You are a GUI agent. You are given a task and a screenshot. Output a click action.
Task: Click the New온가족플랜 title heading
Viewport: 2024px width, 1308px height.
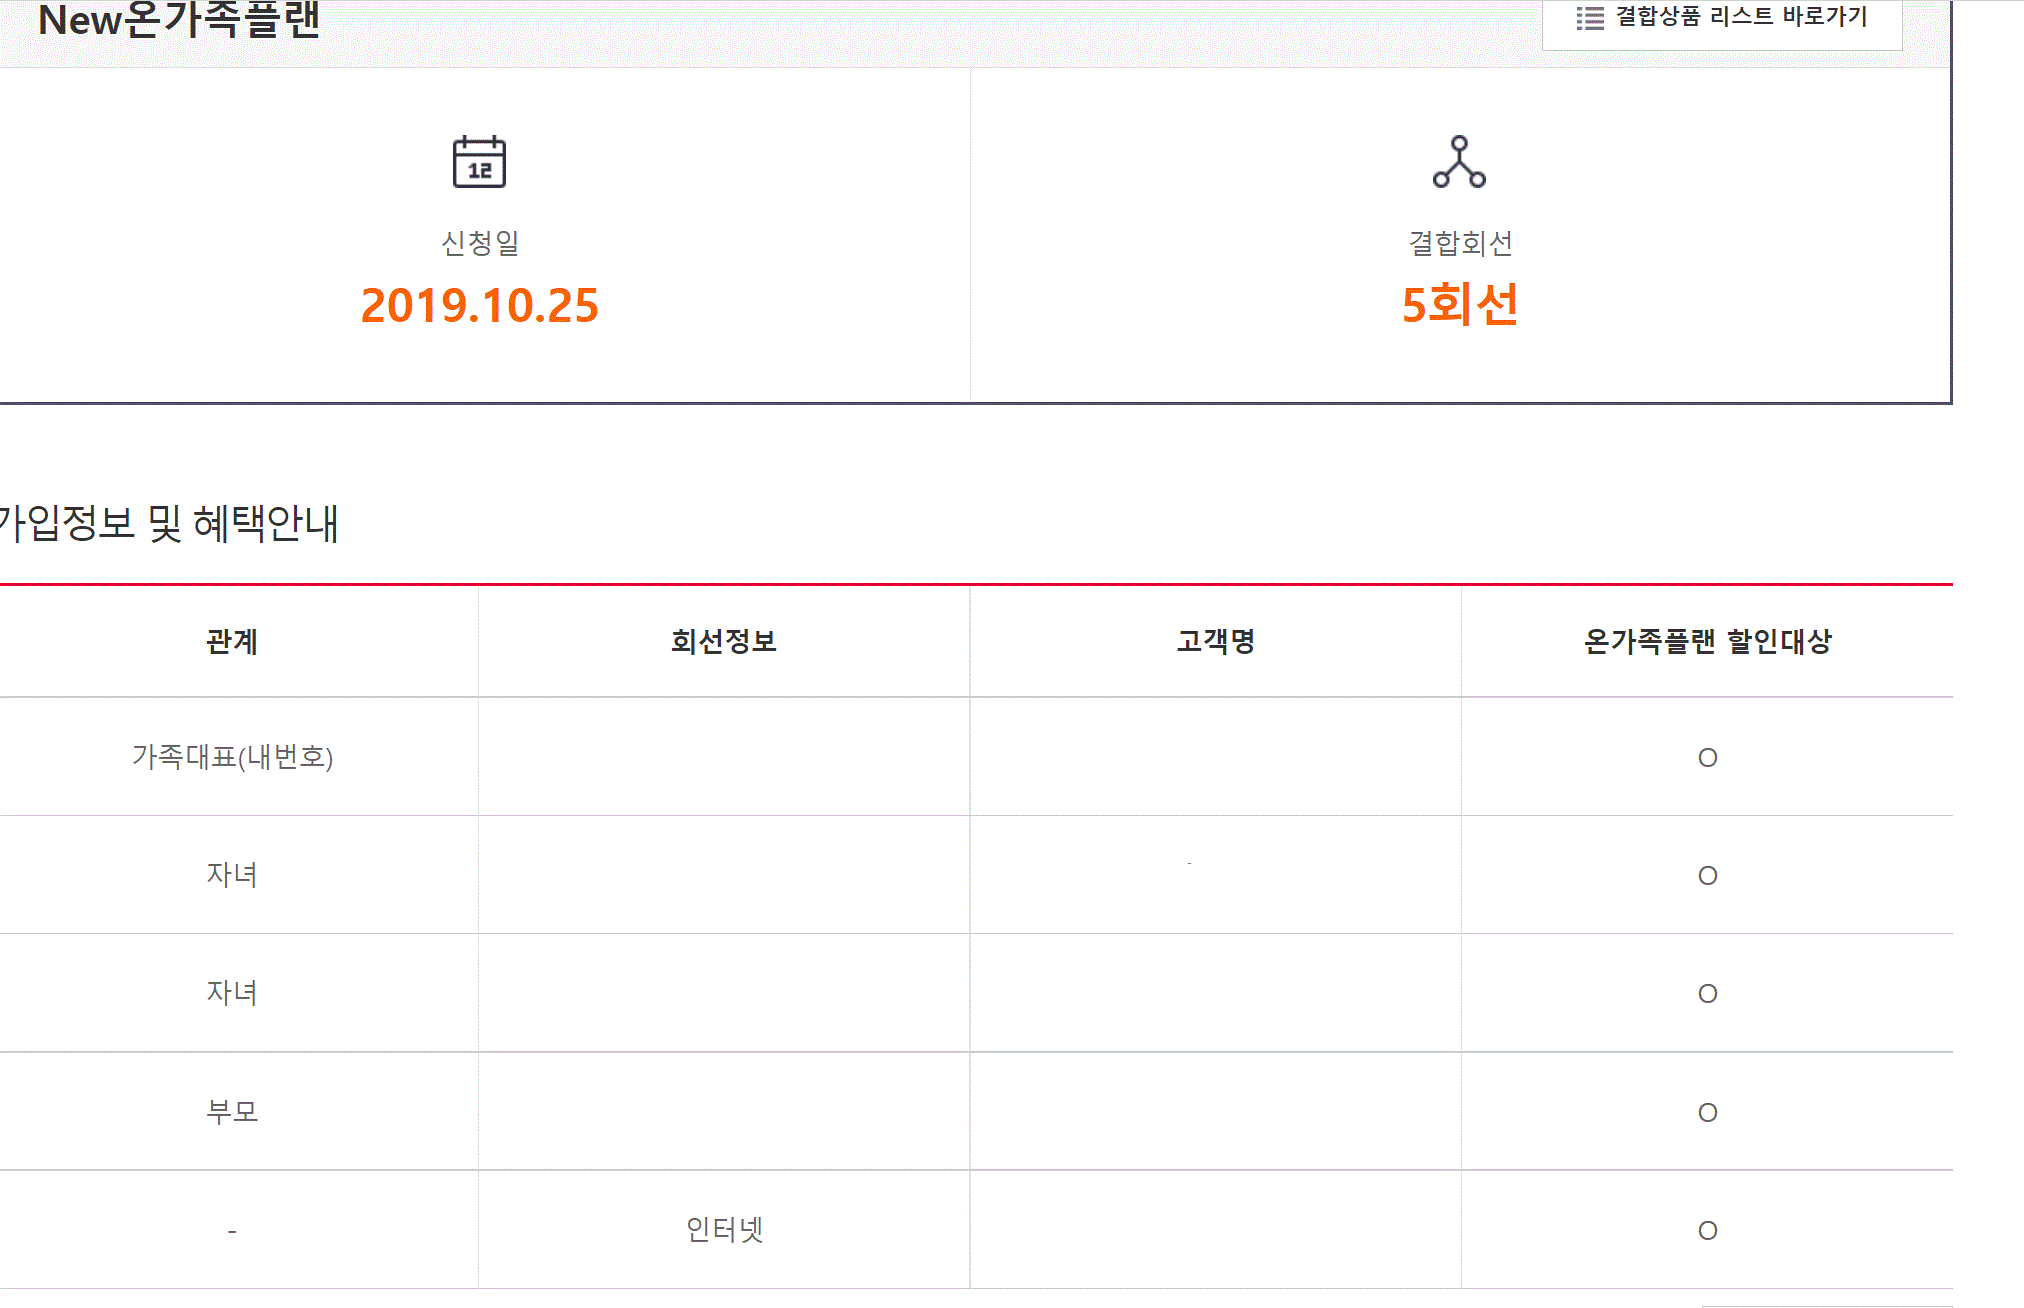(179, 21)
